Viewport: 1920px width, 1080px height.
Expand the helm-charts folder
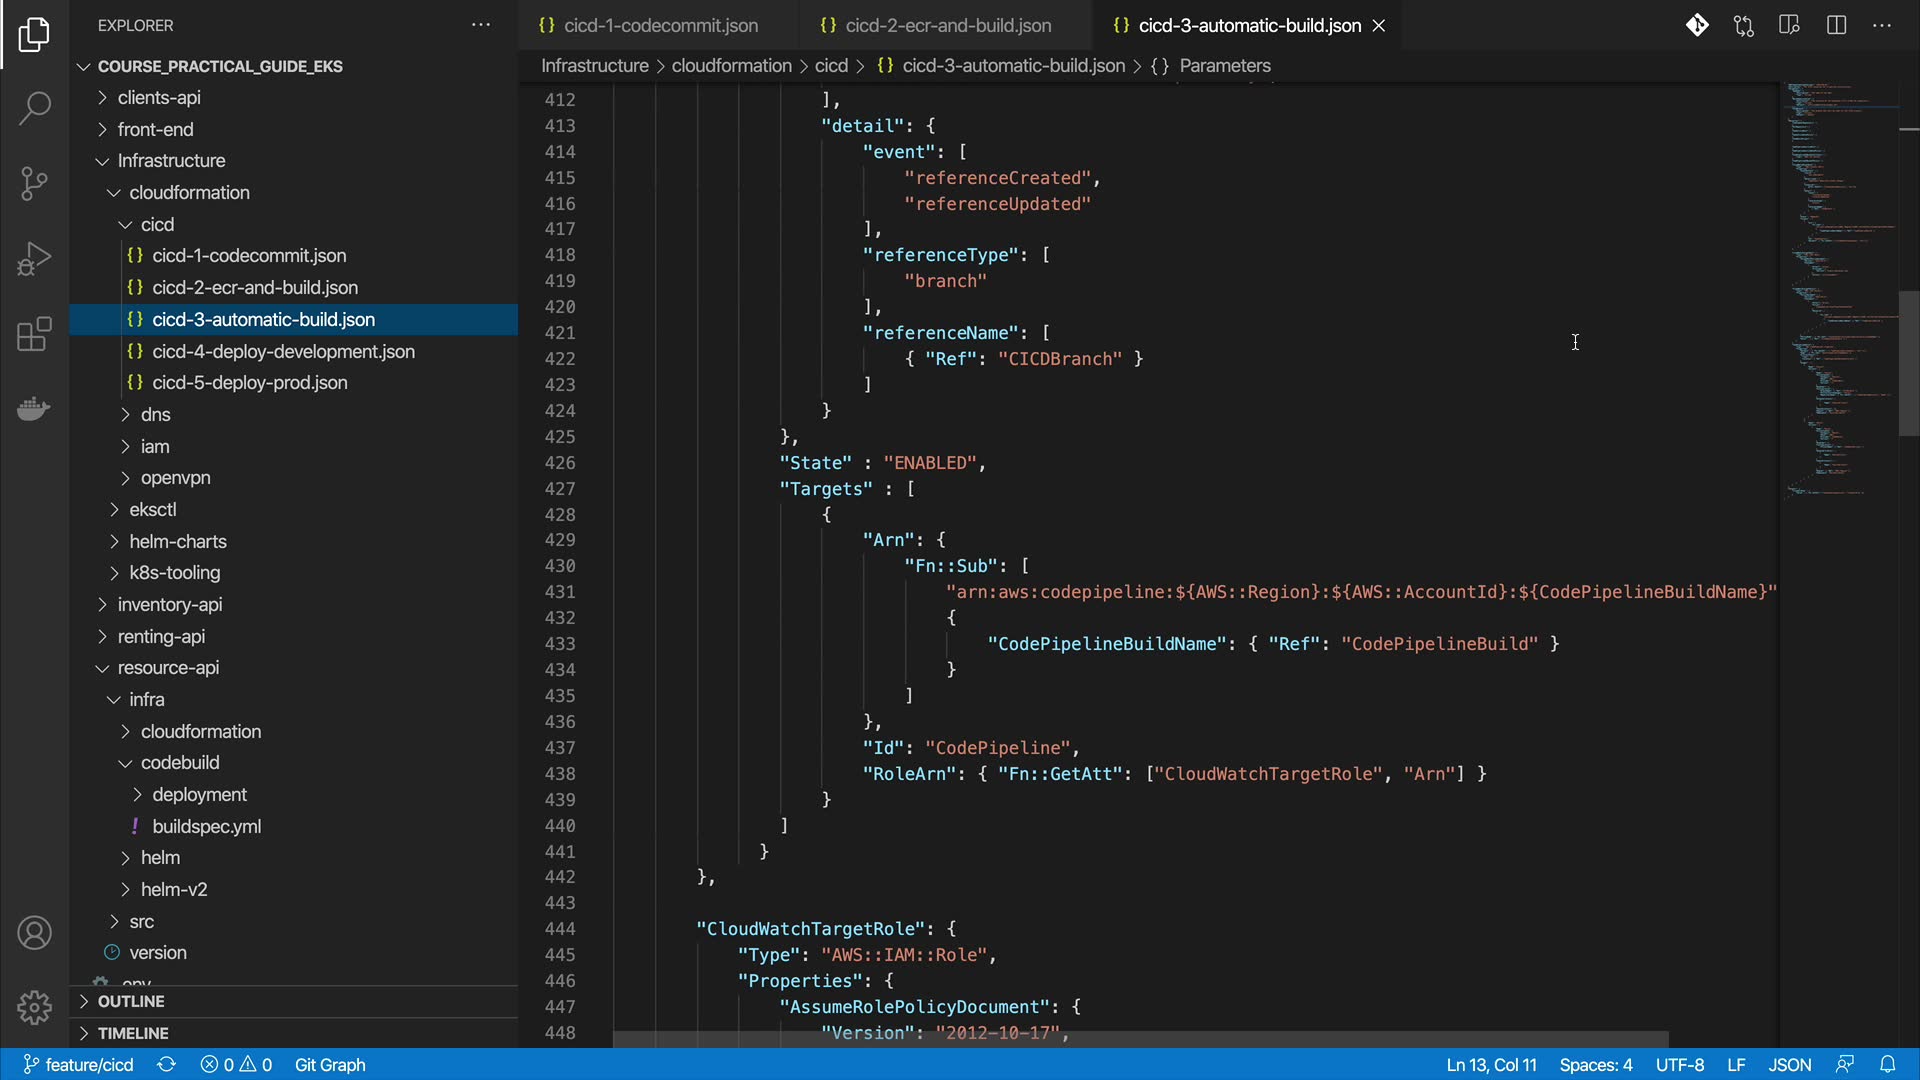(177, 541)
